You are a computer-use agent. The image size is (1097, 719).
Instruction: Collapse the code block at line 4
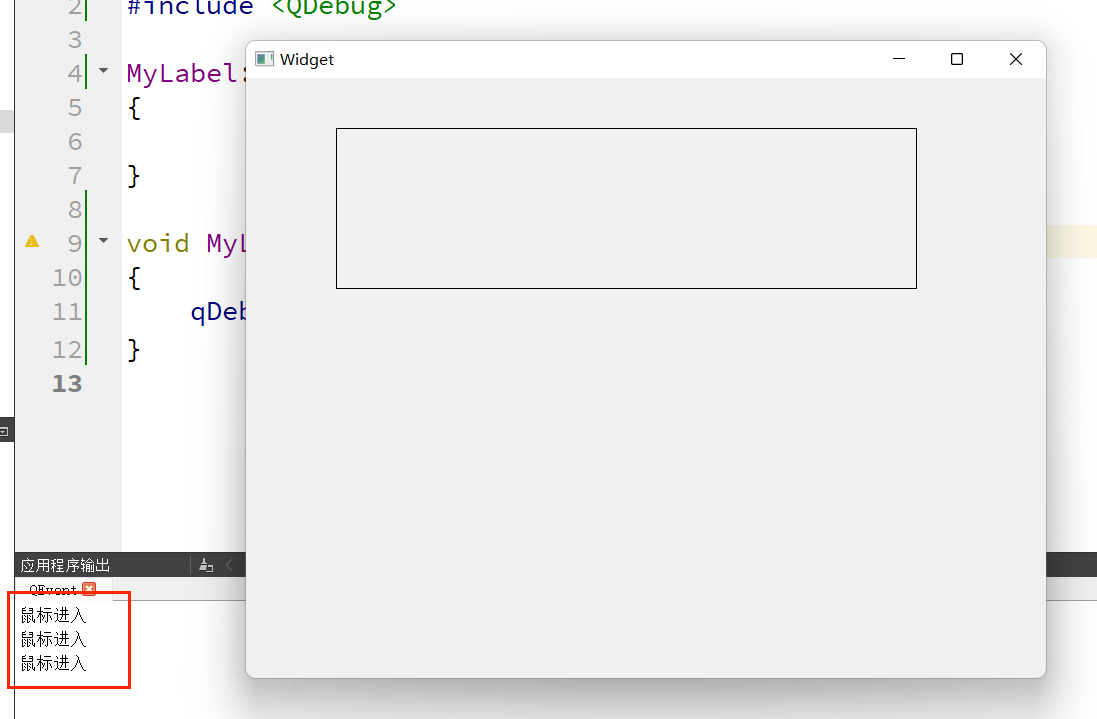tap(104, 71)
